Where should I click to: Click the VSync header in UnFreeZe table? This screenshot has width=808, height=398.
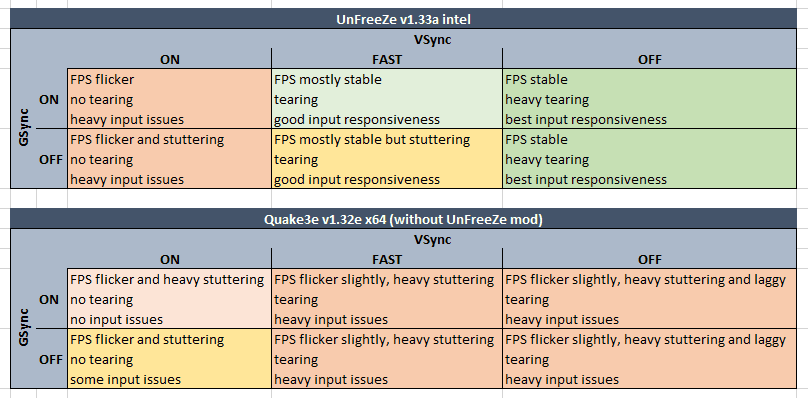click(432, 39)
